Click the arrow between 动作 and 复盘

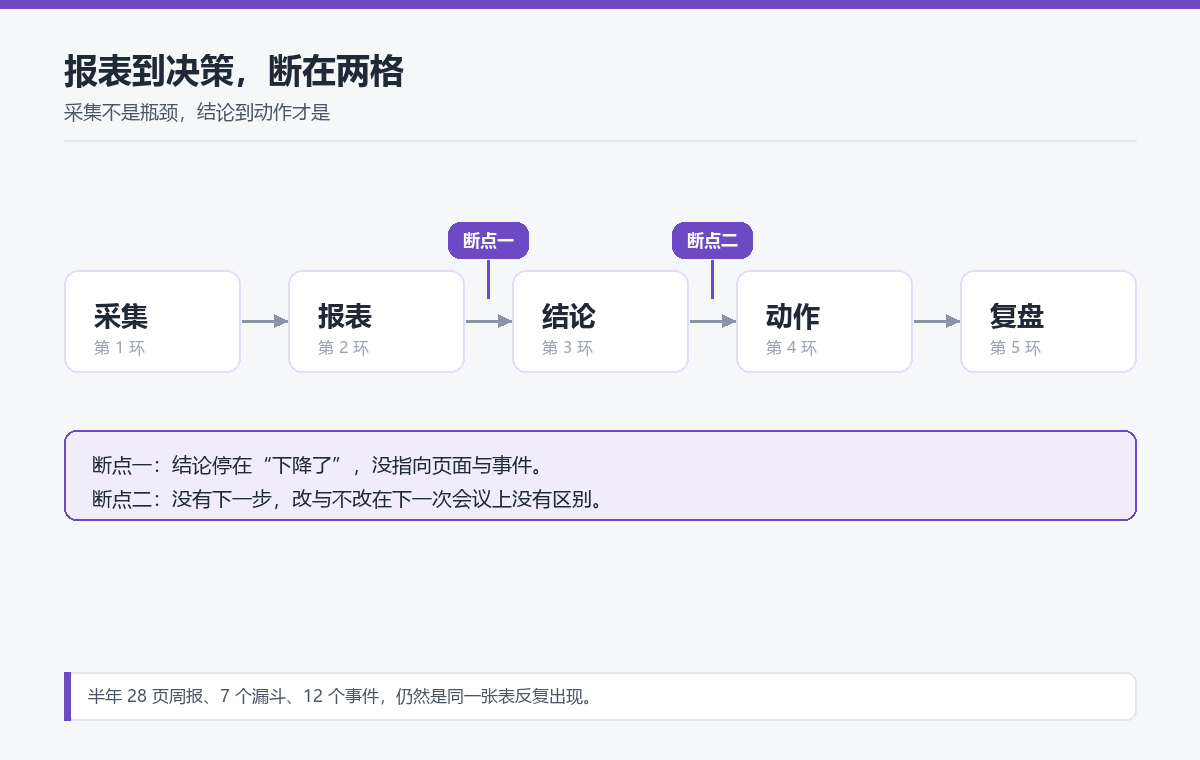pos(937,321)
